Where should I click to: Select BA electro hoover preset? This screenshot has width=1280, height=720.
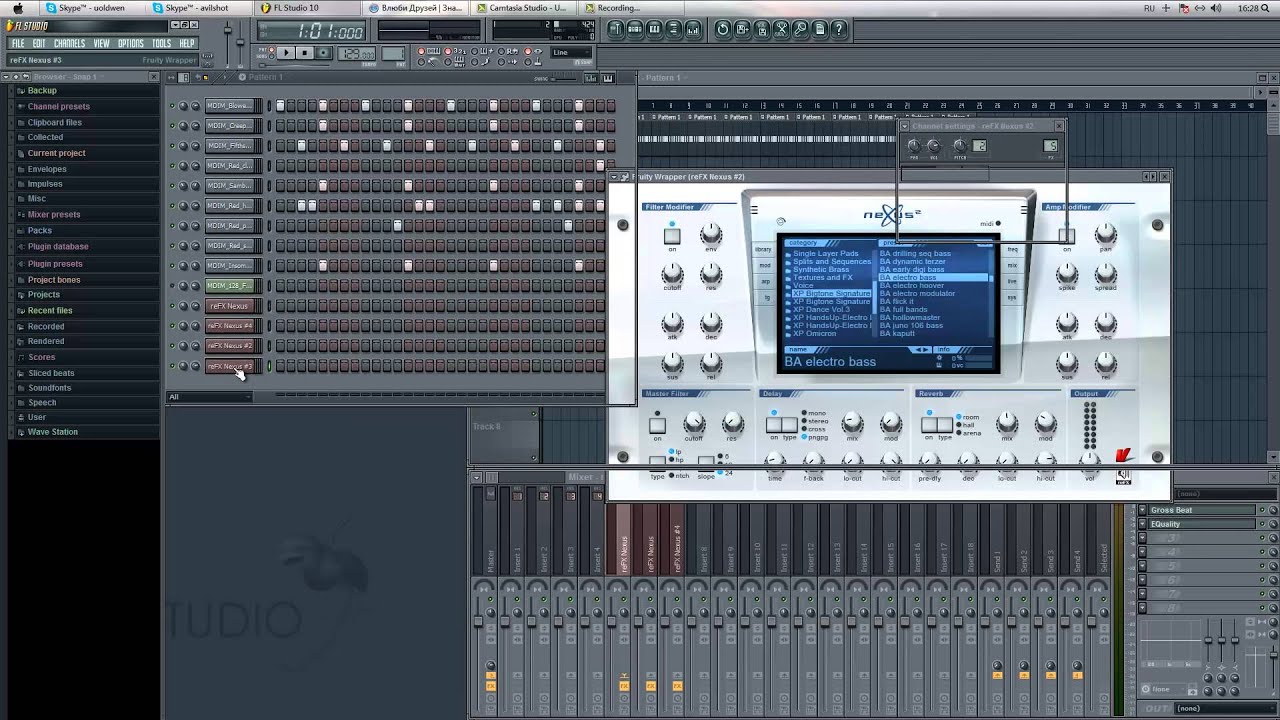tap(912, 285)
